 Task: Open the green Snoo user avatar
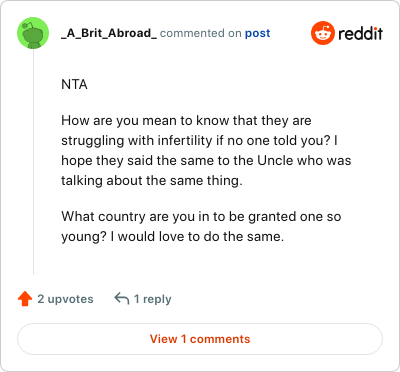coord(33,33)
